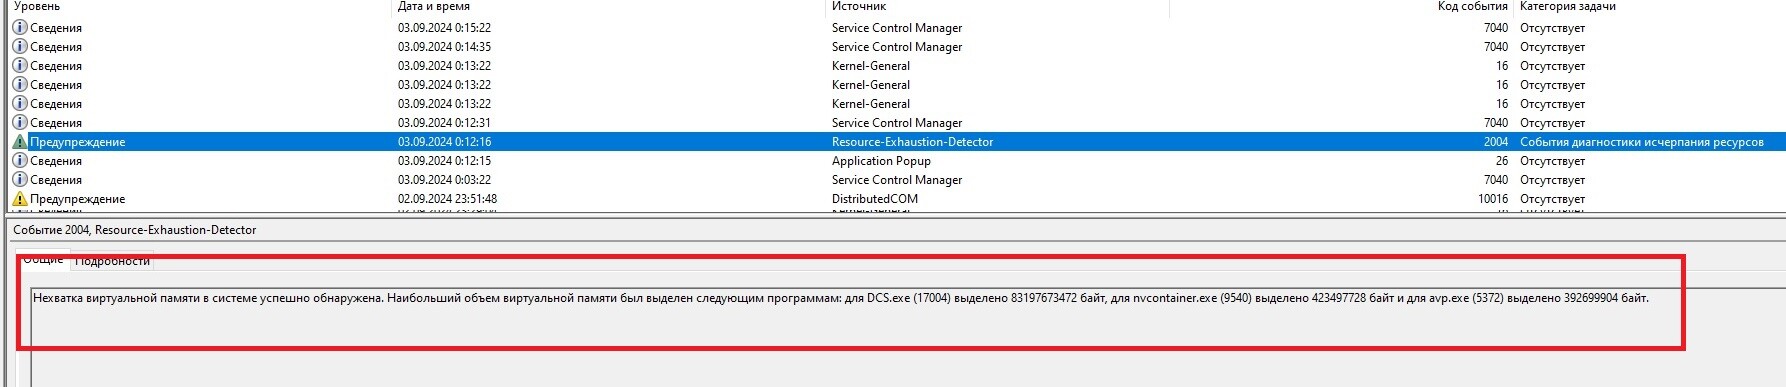Click the virtual memory shortage description text
This screenshot has height=387, width=1786.
[841, 298]
